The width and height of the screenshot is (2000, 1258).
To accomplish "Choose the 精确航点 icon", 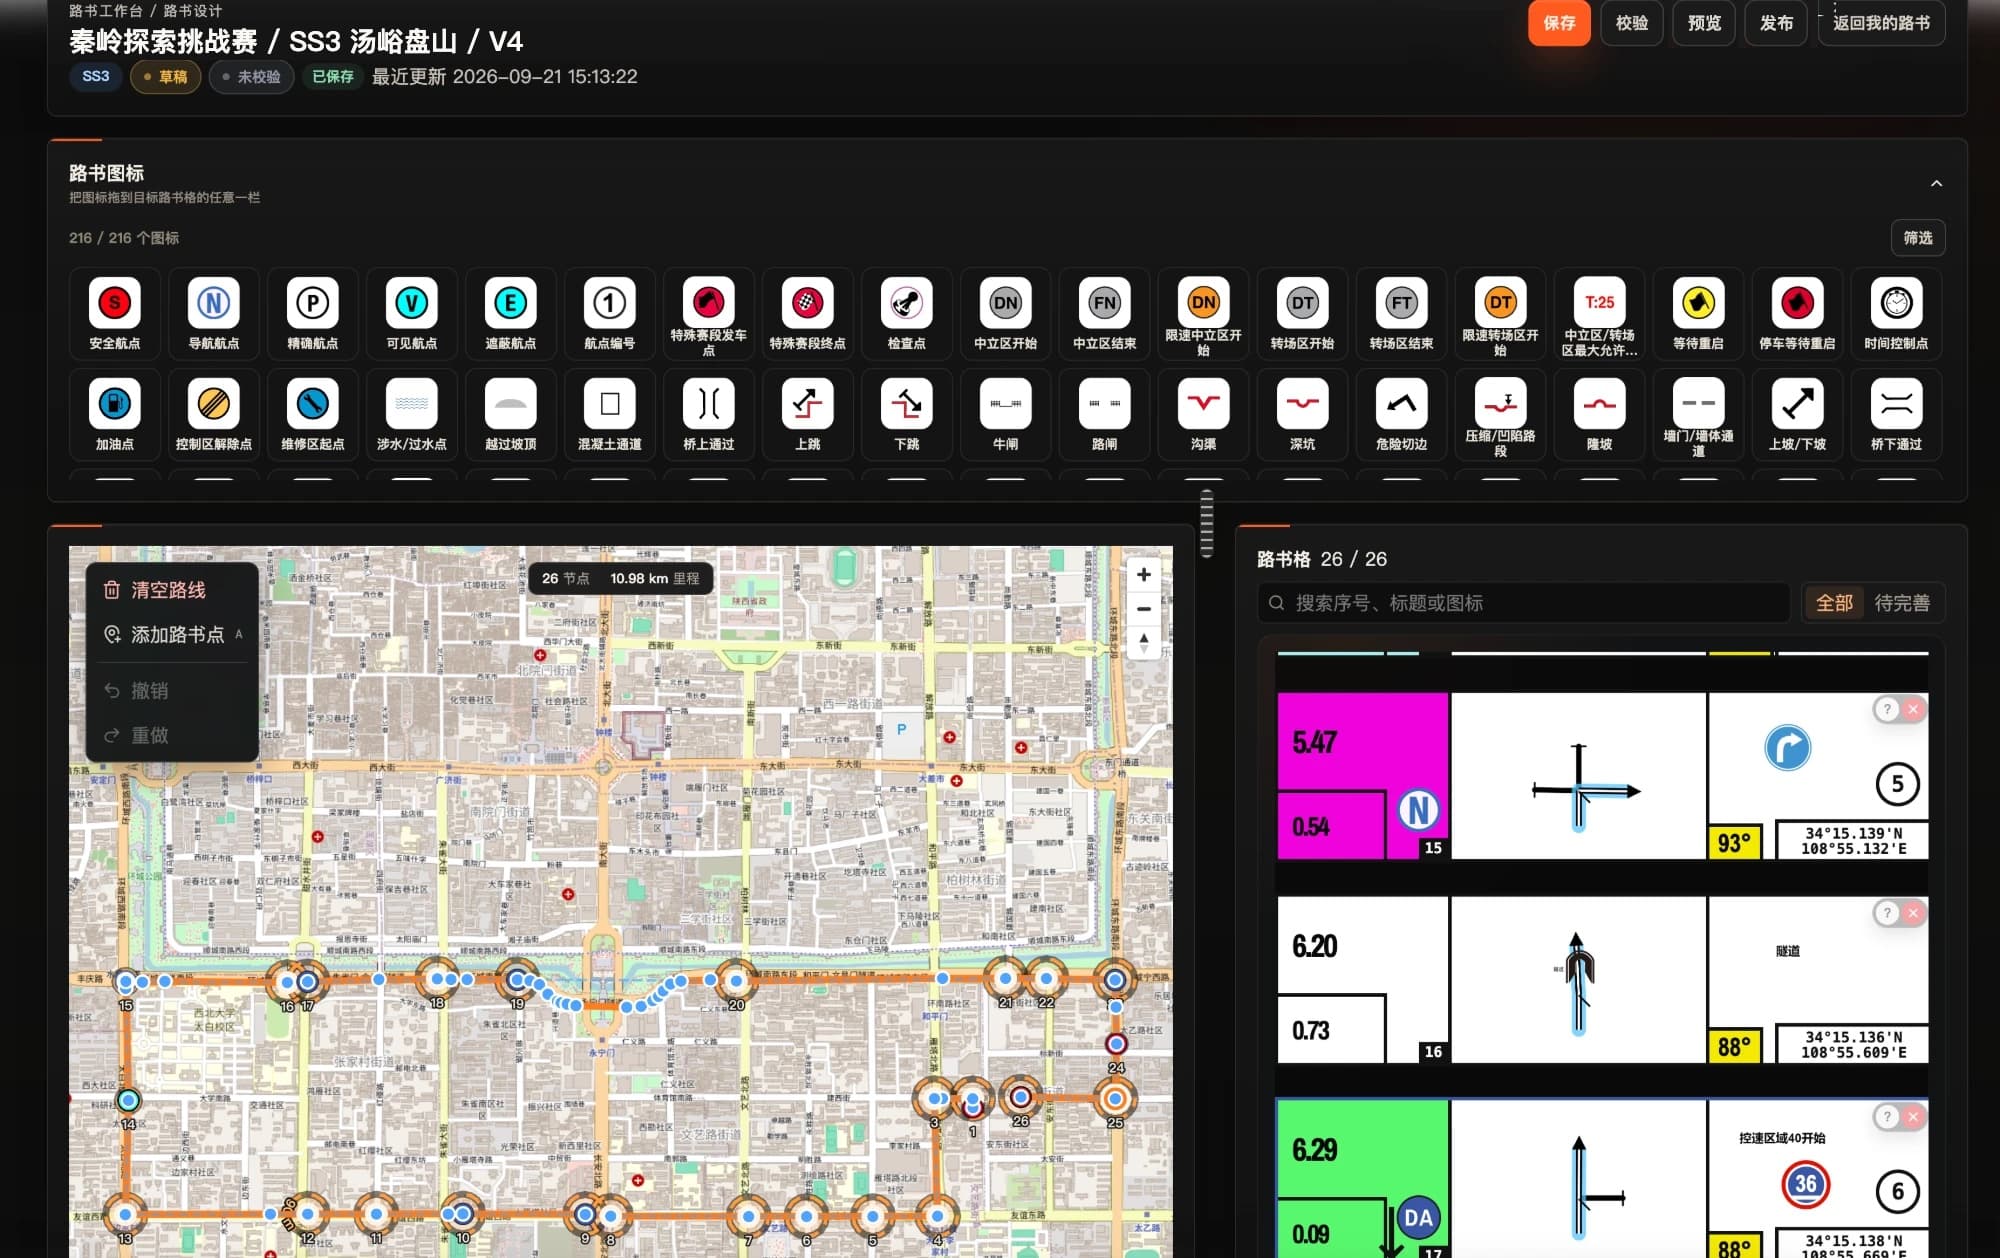I will pos(312,313).
